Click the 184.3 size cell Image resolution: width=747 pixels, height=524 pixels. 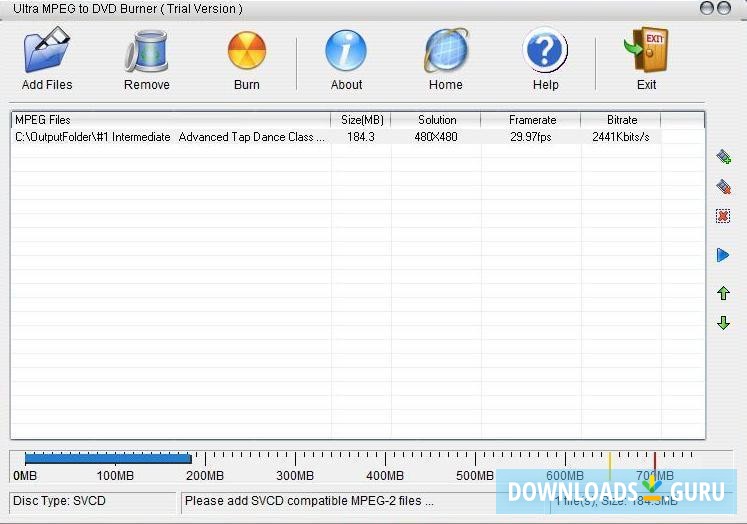click(361, 137)
